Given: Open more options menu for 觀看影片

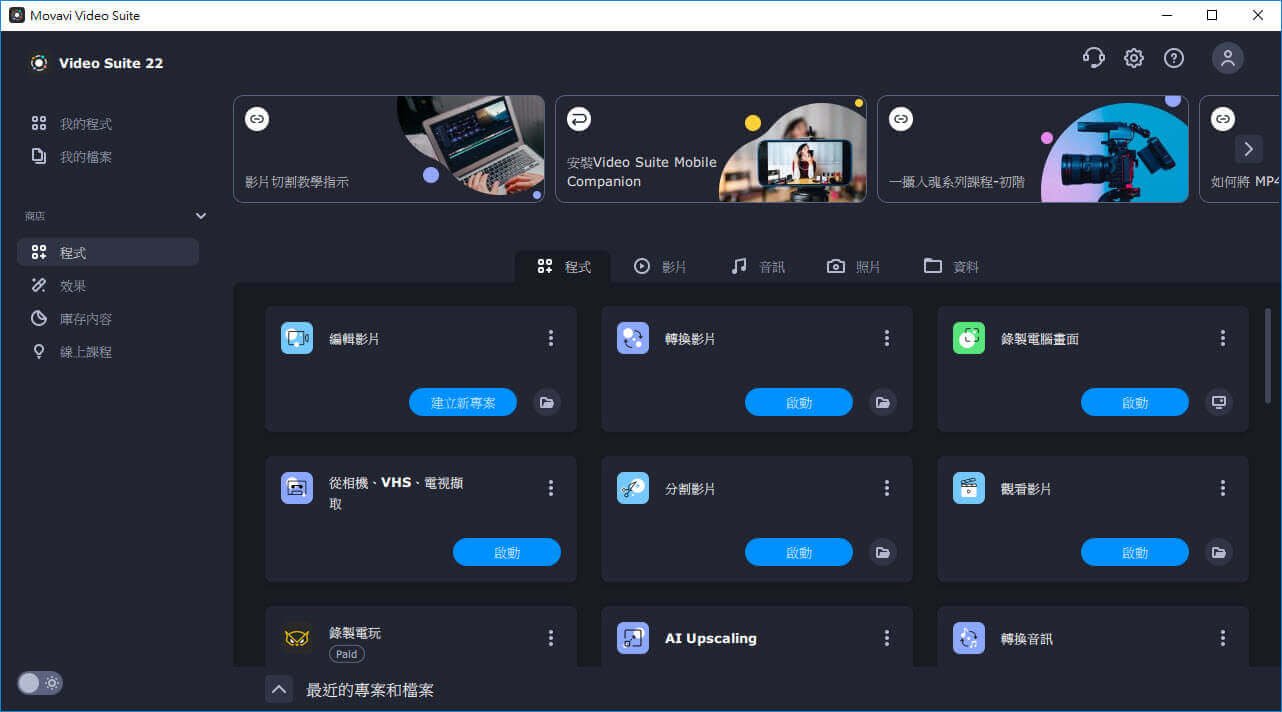Looking at the screenshot, I should 1223,488.
